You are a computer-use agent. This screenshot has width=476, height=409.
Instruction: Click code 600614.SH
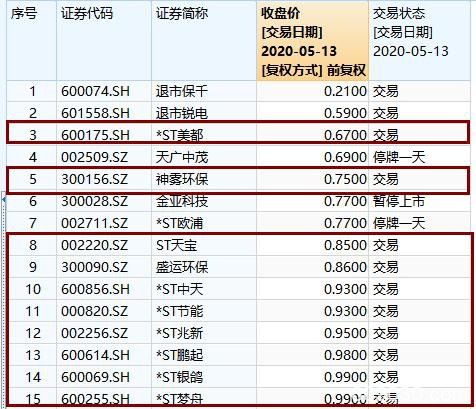[95, 355]
